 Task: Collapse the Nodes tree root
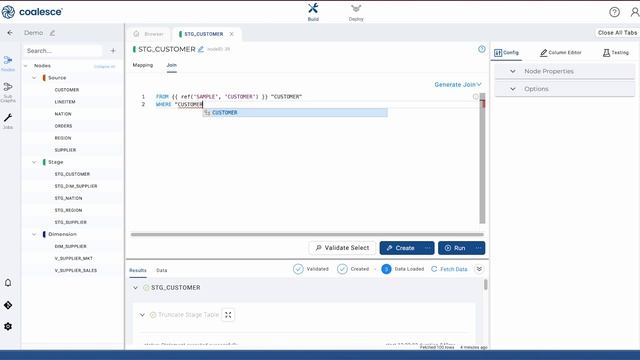[26, 66]
